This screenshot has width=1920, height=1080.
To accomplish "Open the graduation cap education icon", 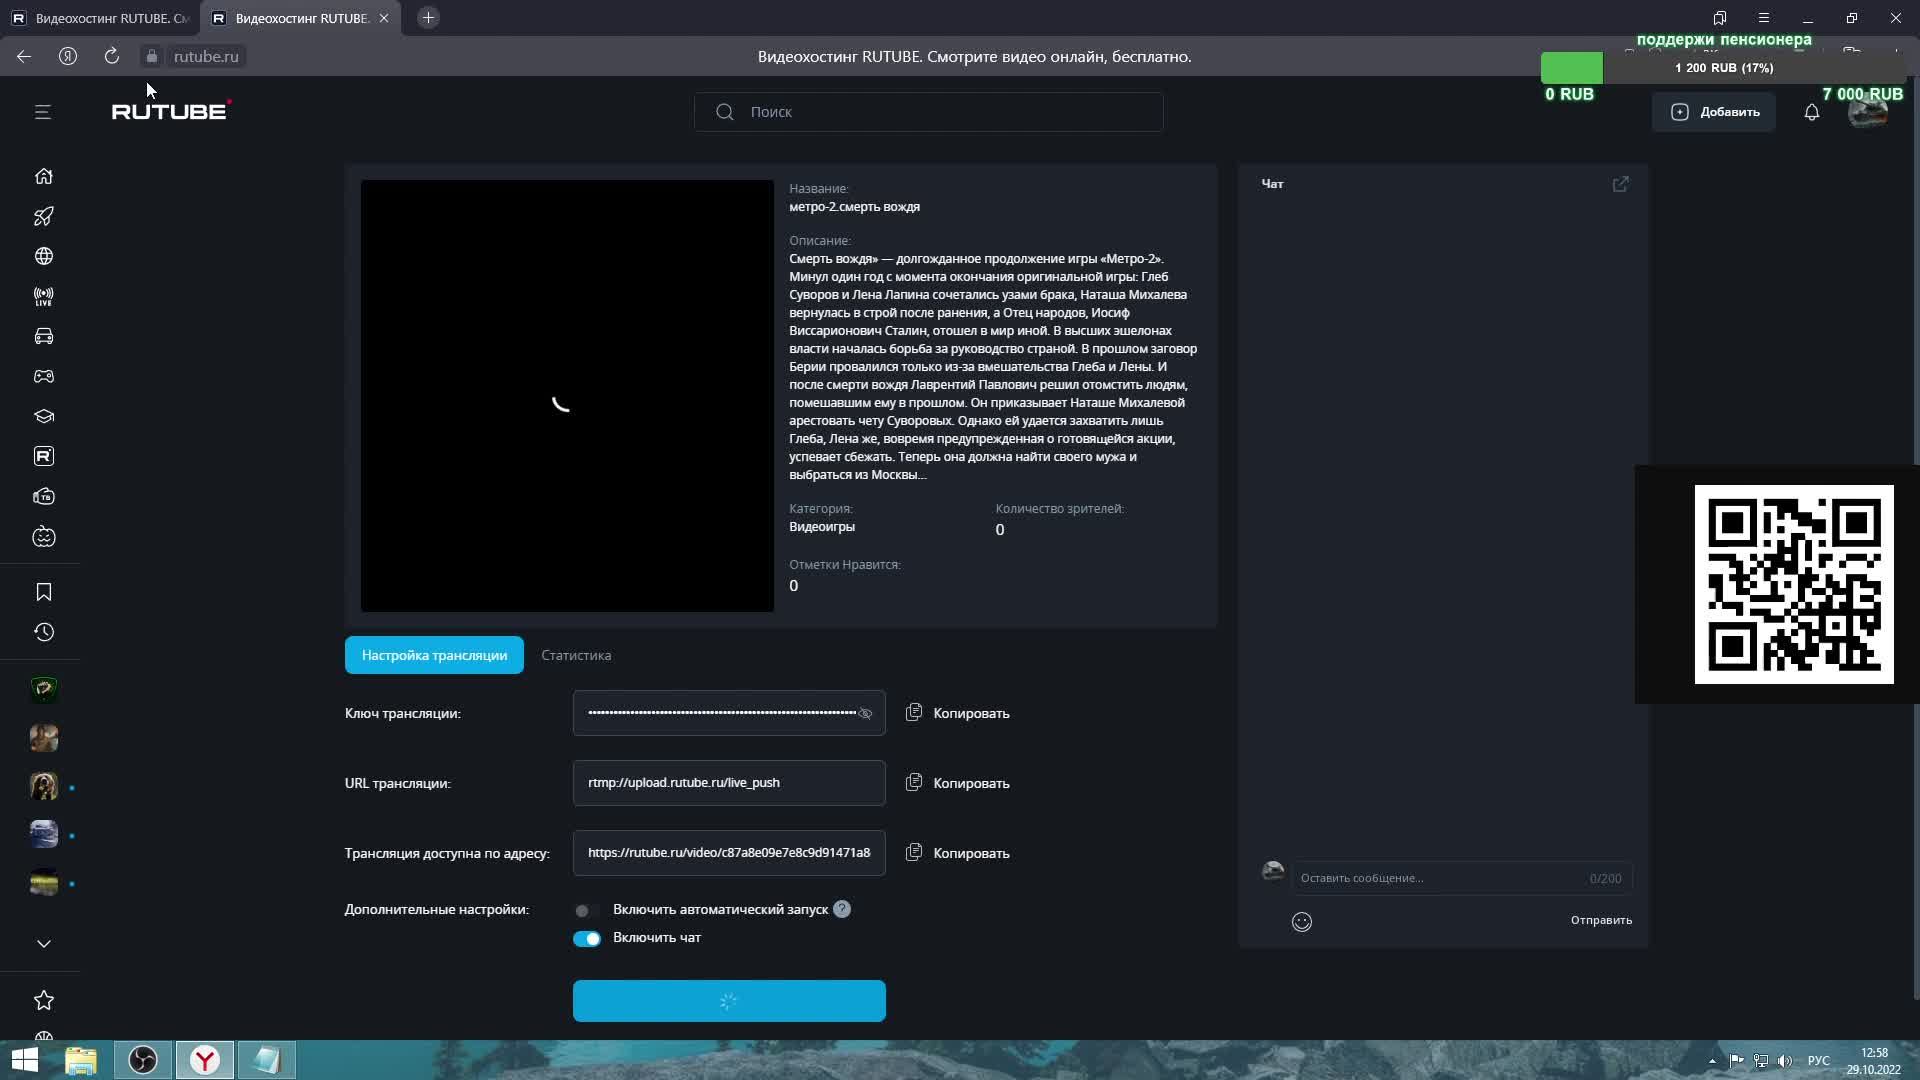I will (44, 416).
